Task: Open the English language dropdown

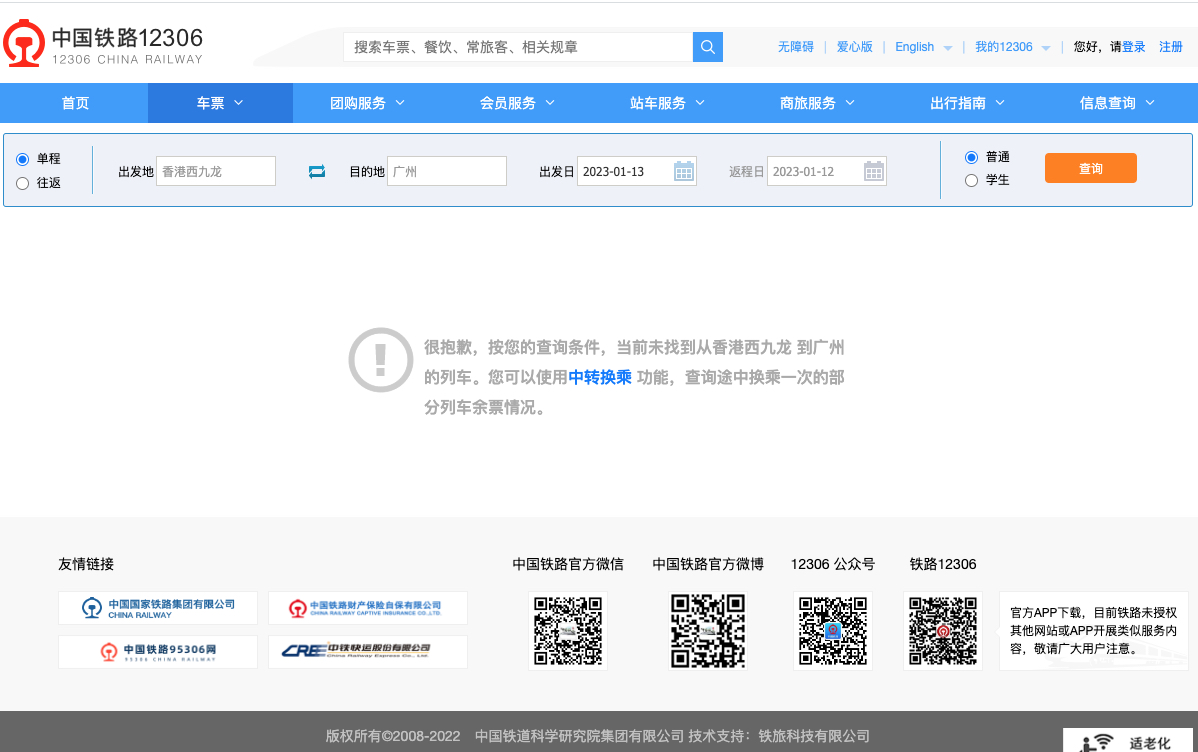Action: (x=923, y=47)
